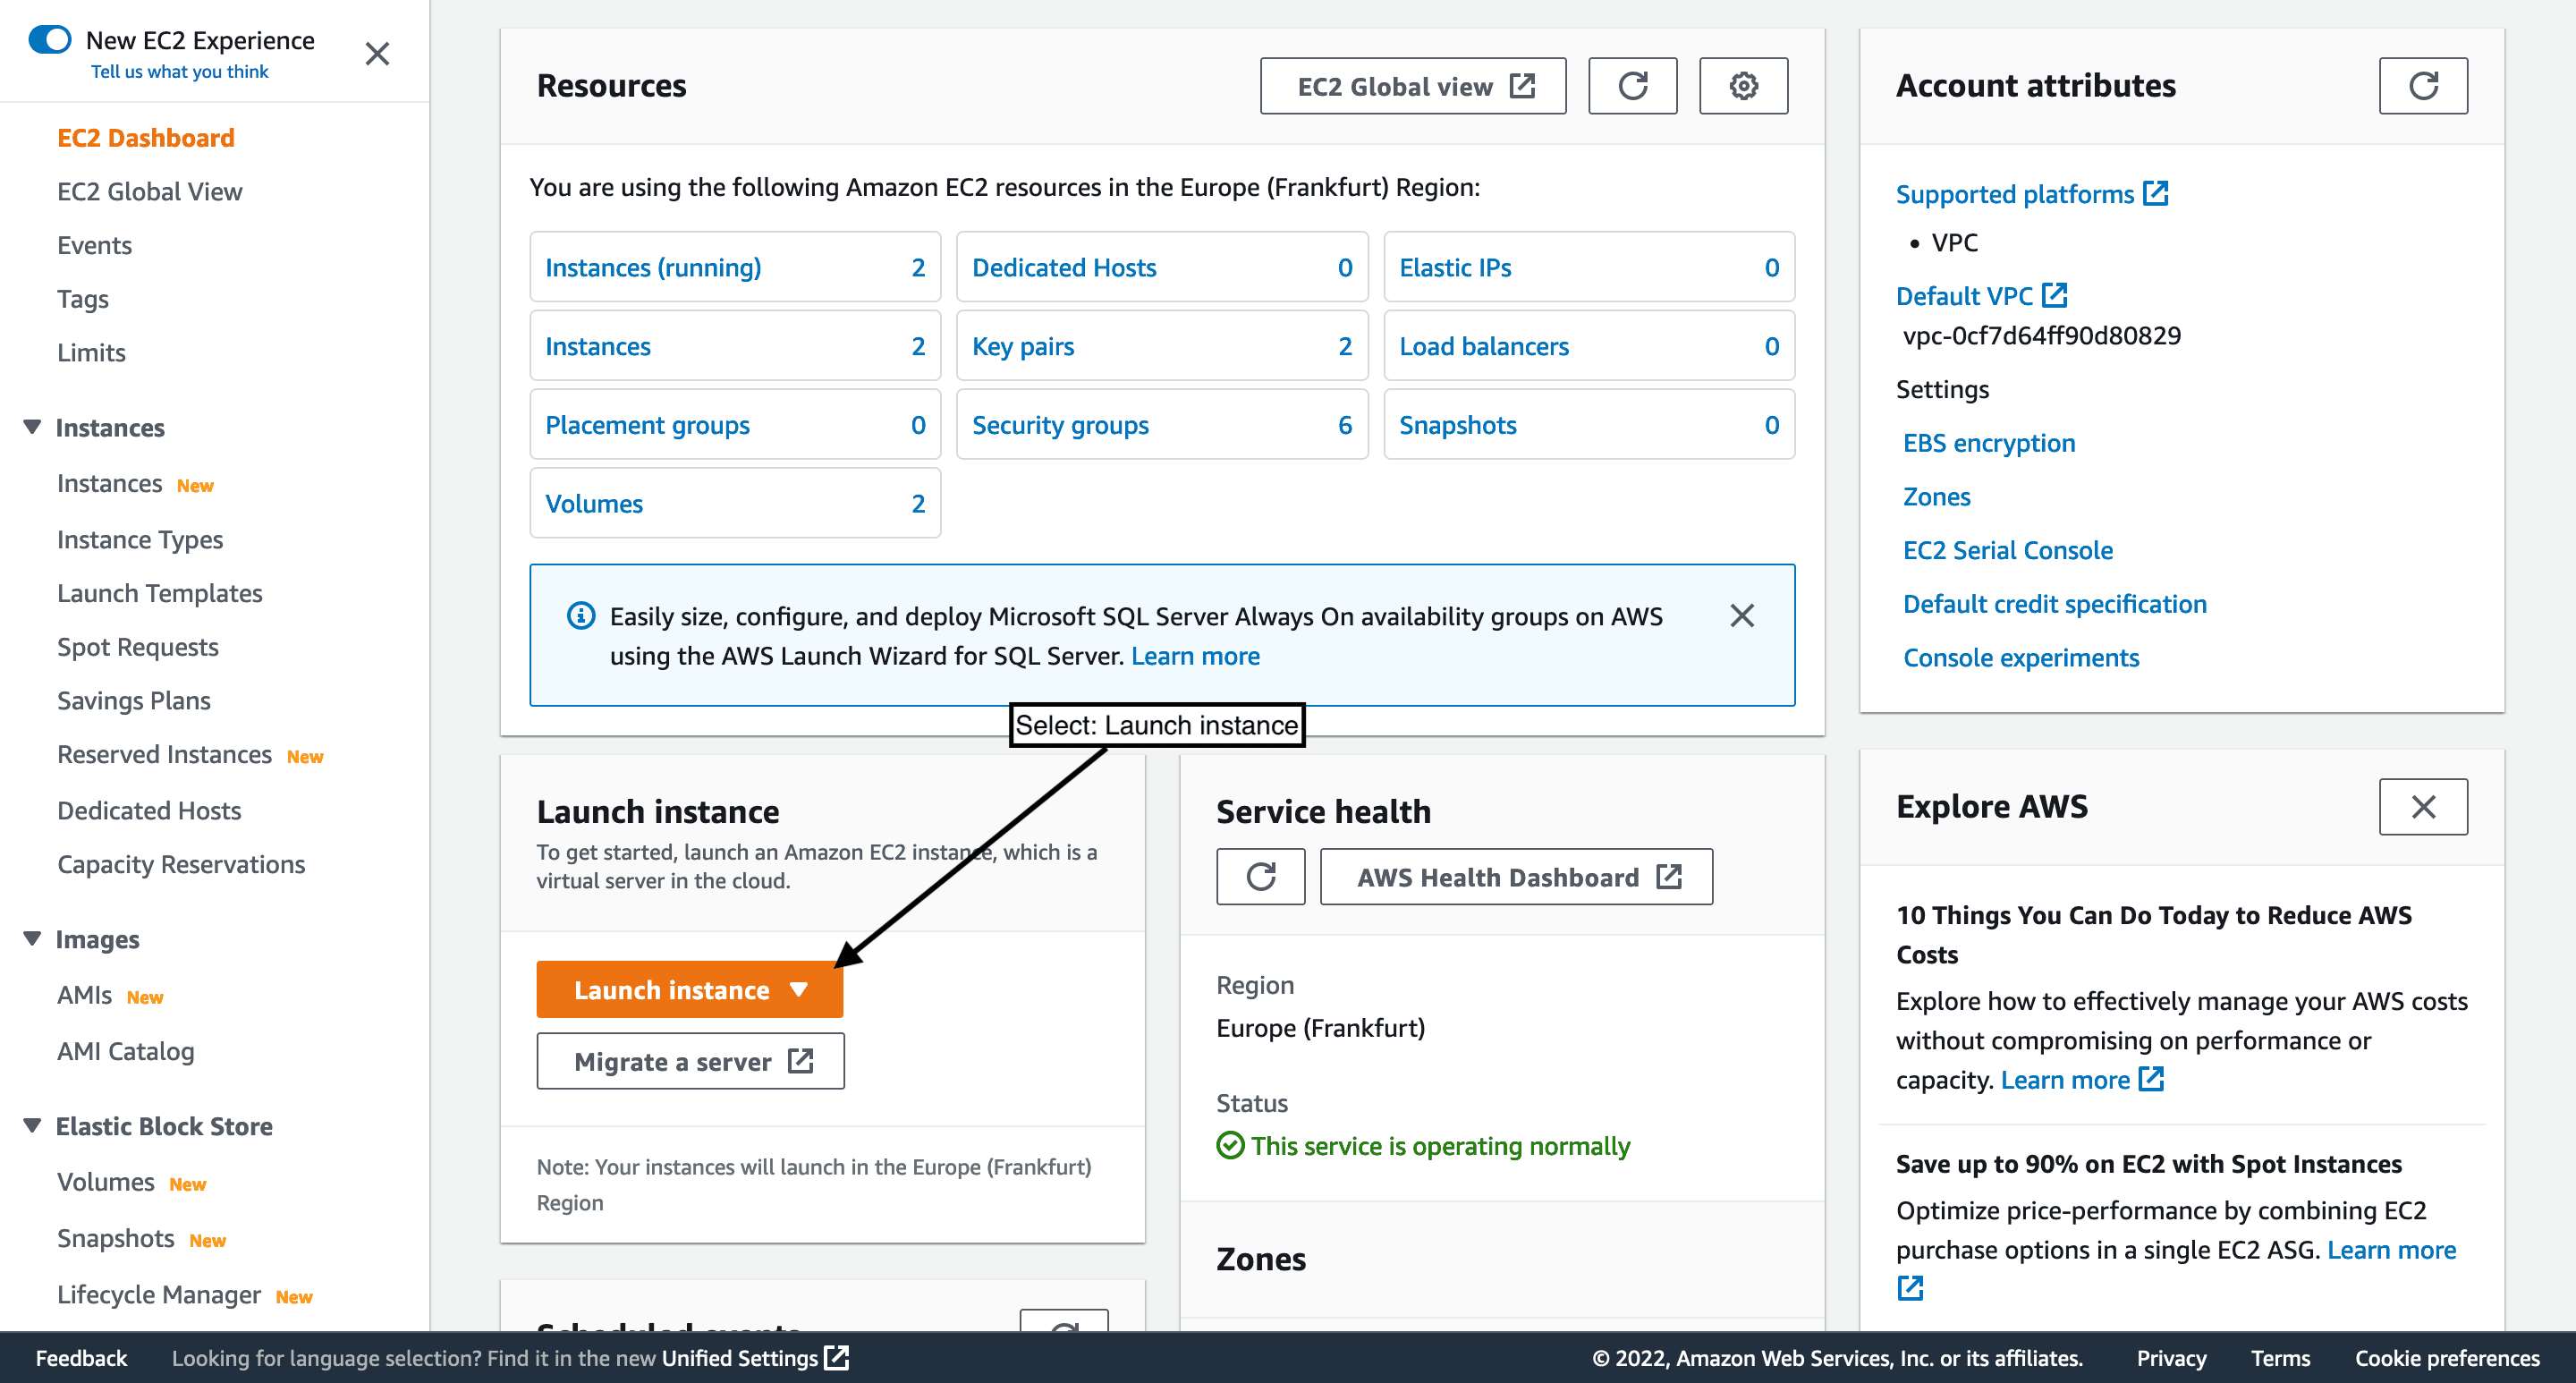Close the Explore AWS panel
Screen dimensions: 2576x1383
click(x=2423, y=807)
